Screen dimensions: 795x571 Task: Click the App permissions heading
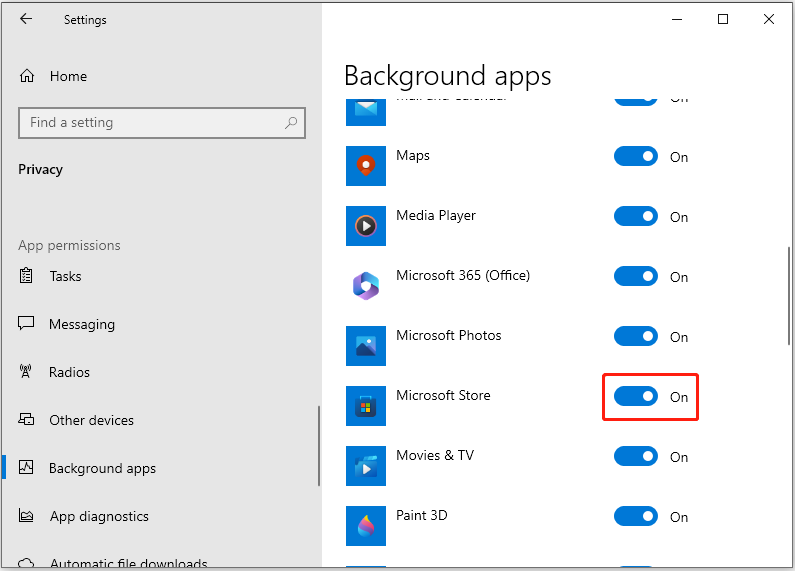click(x=69, y=245)
